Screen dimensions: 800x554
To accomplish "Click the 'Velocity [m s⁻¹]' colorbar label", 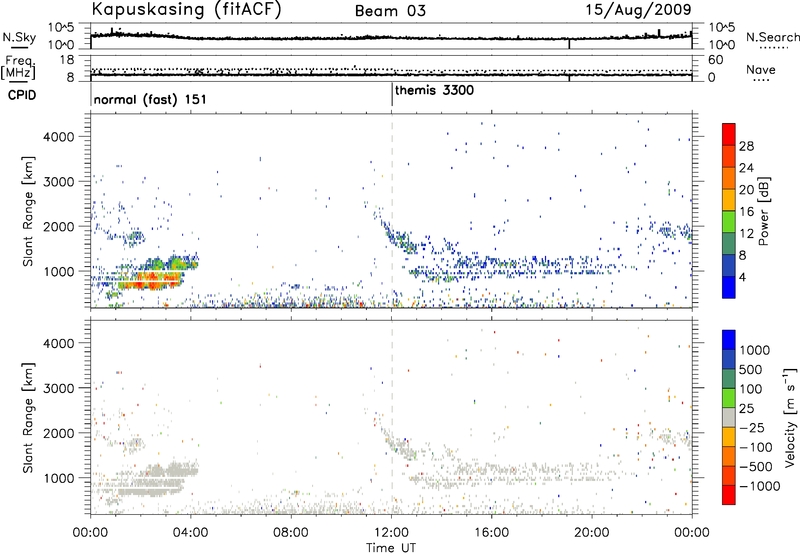I will tap(790, 417).
